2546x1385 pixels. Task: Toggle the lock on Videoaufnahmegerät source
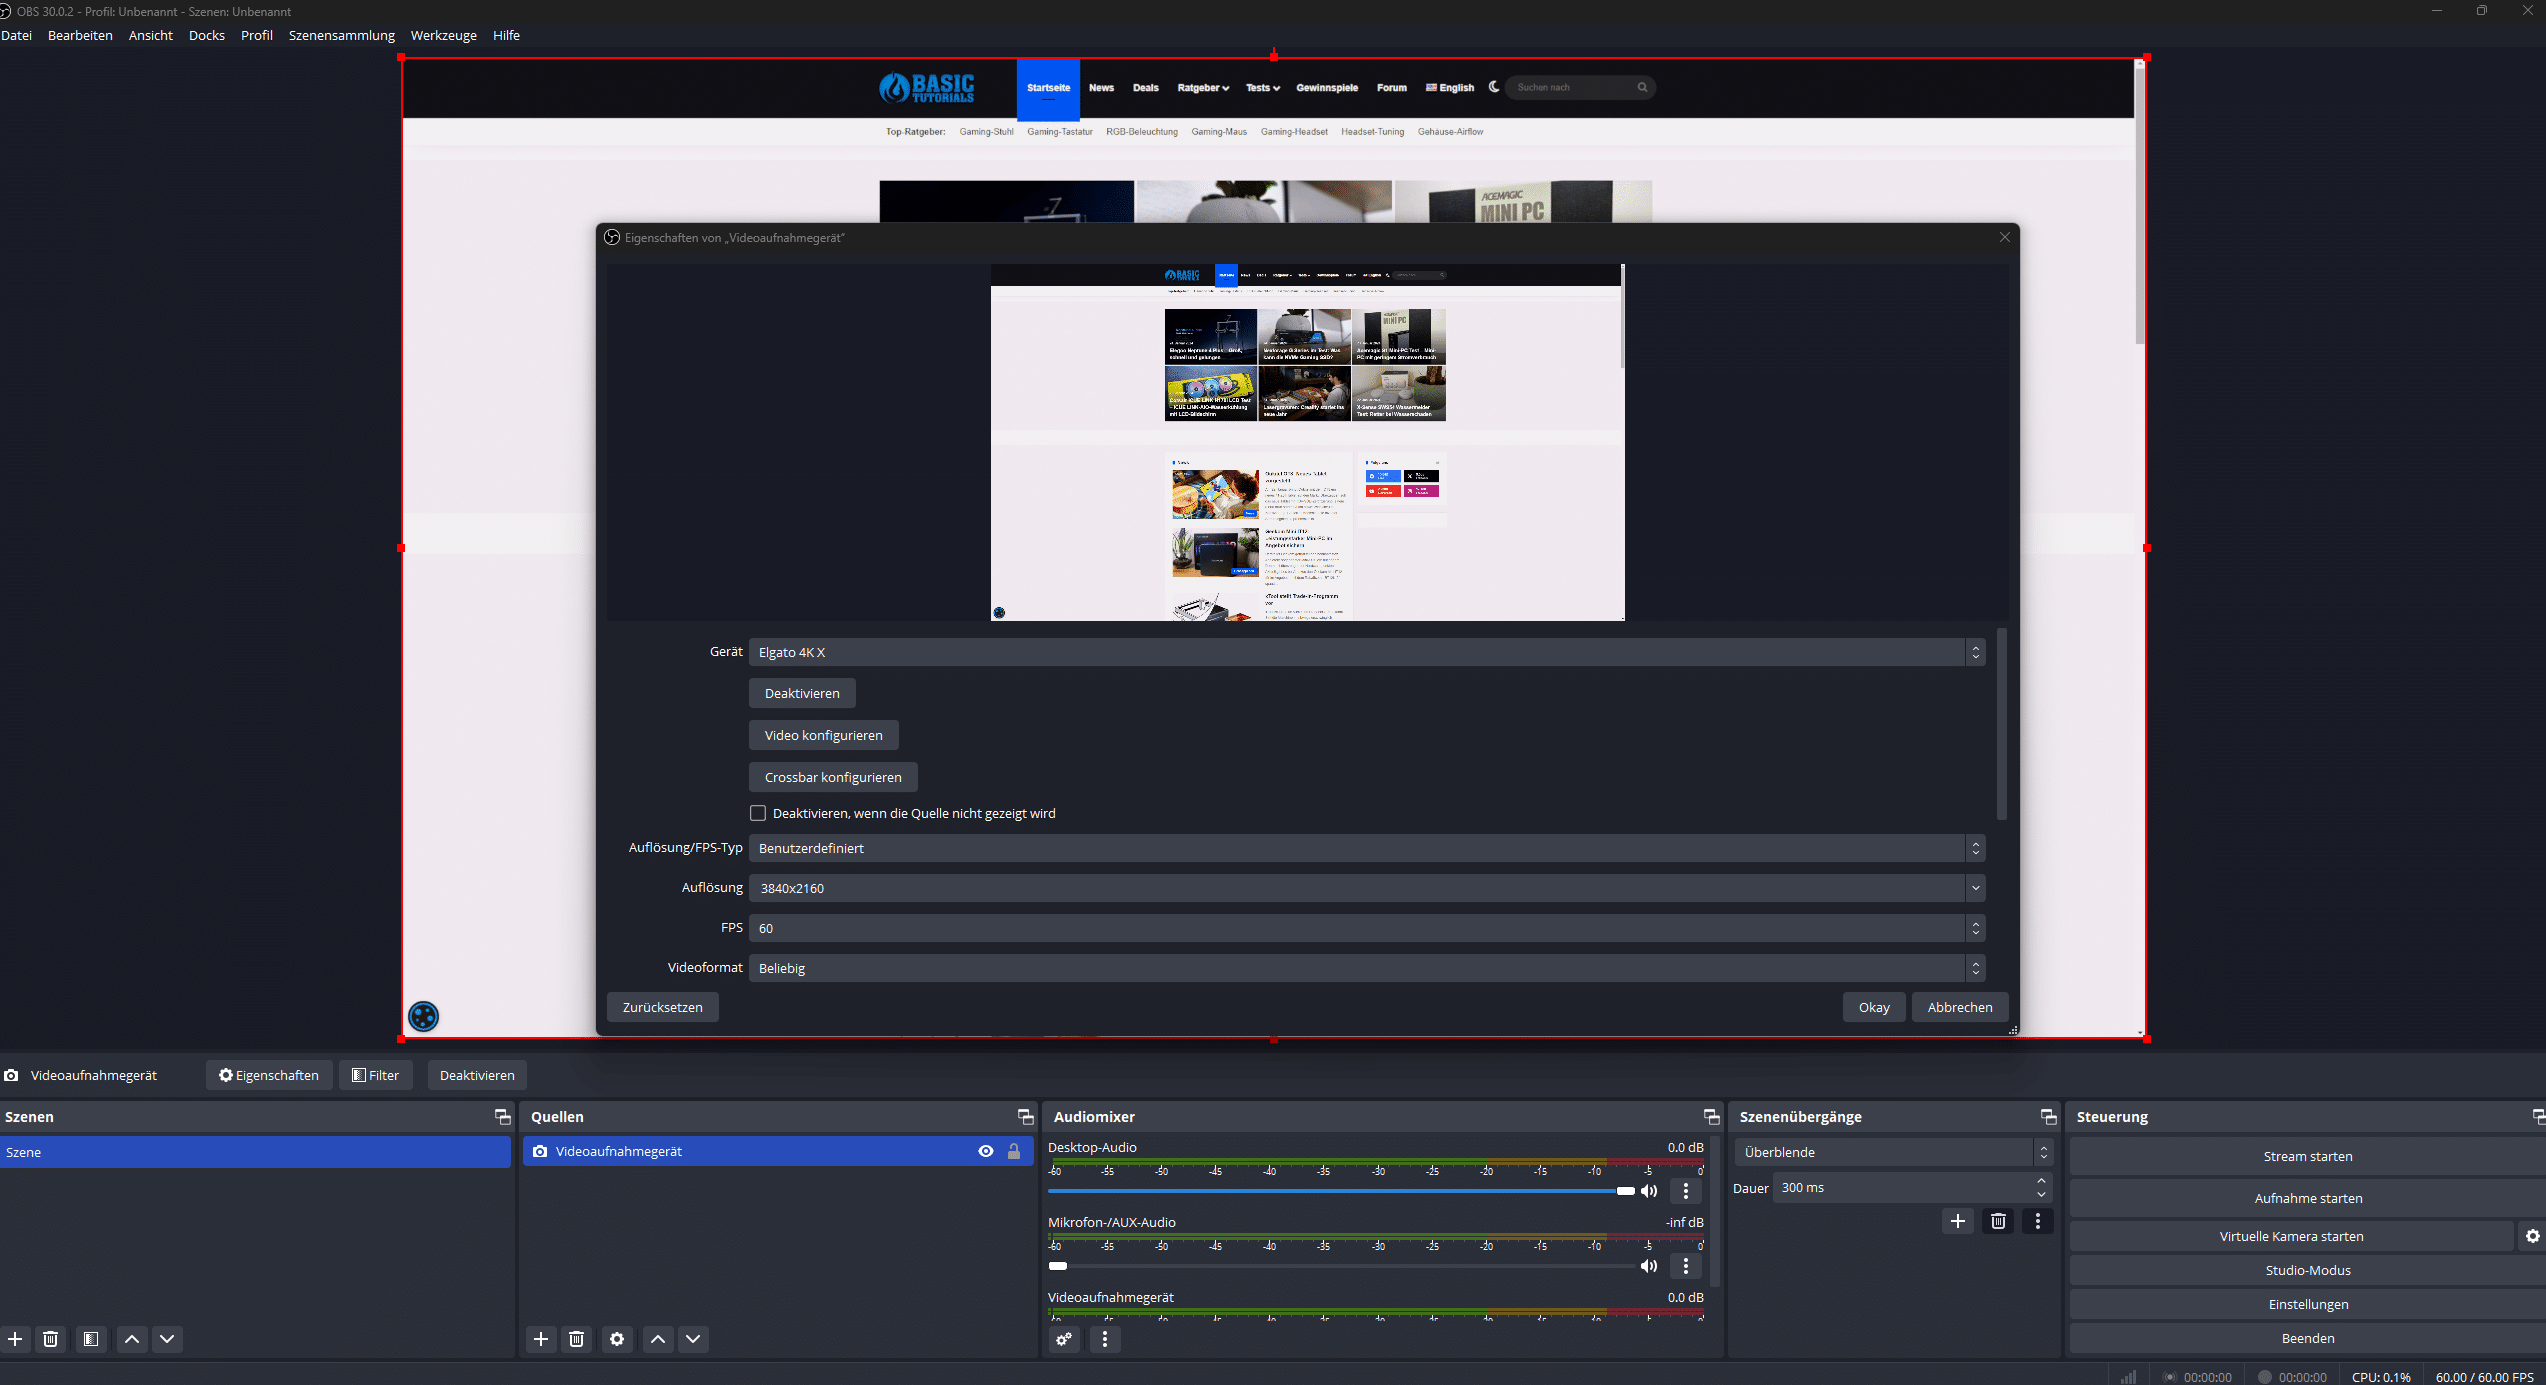click(1014, 1152)
